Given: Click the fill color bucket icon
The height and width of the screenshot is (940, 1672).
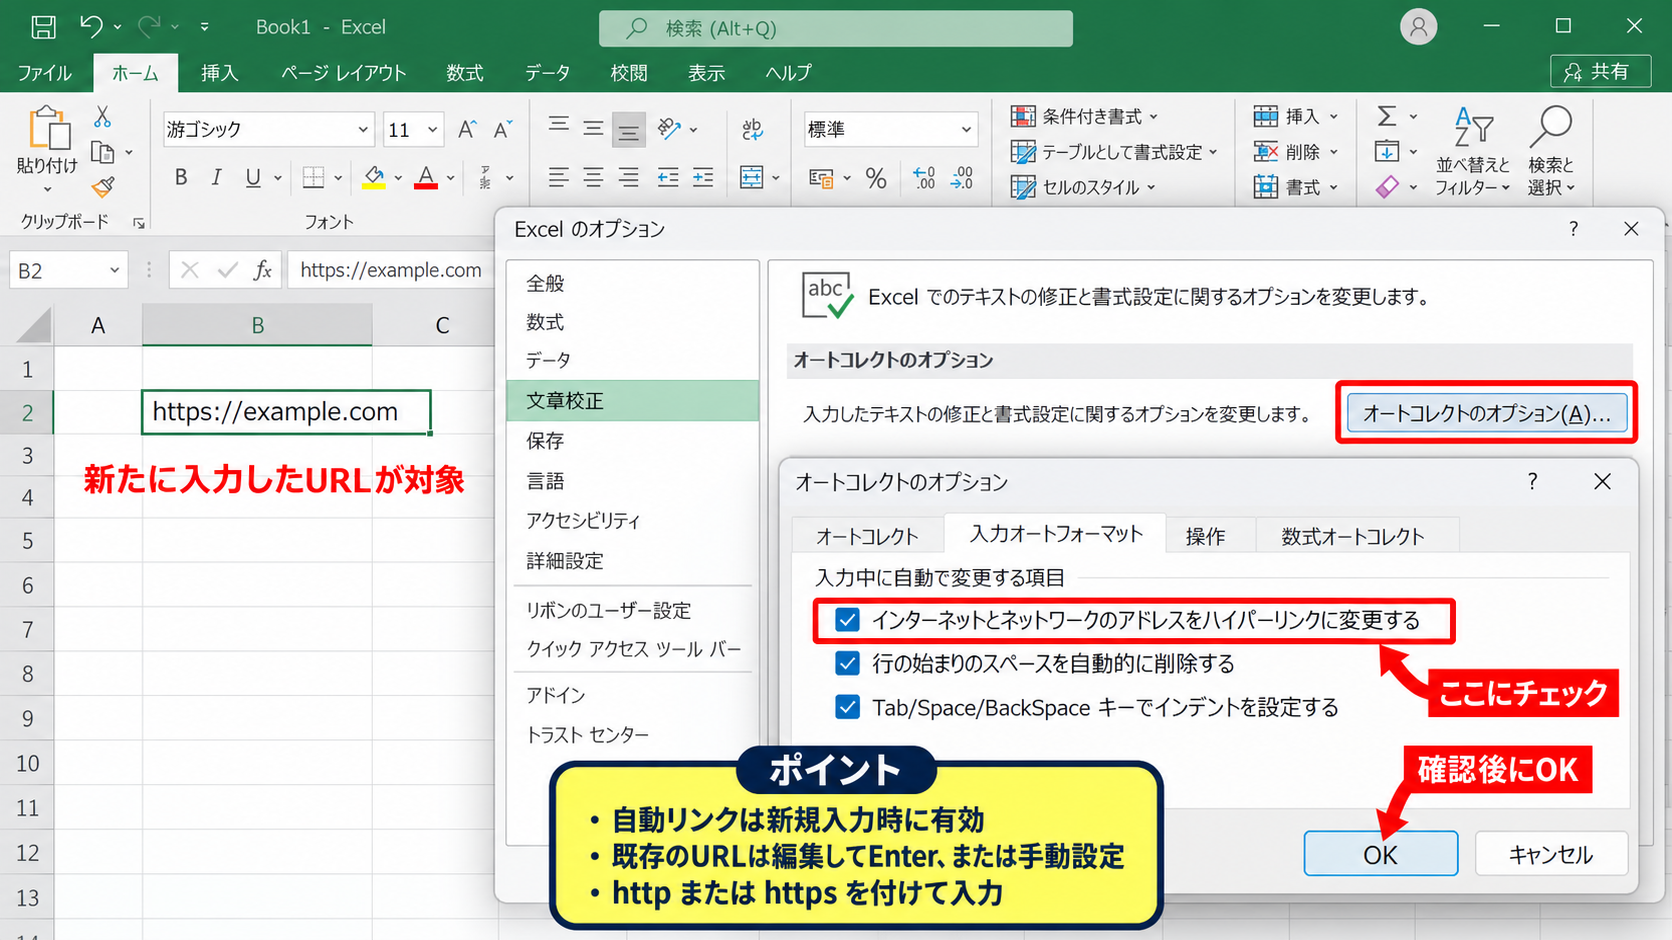Looking at the screenshot, I should pyautogui.click(x=374, y=178).
